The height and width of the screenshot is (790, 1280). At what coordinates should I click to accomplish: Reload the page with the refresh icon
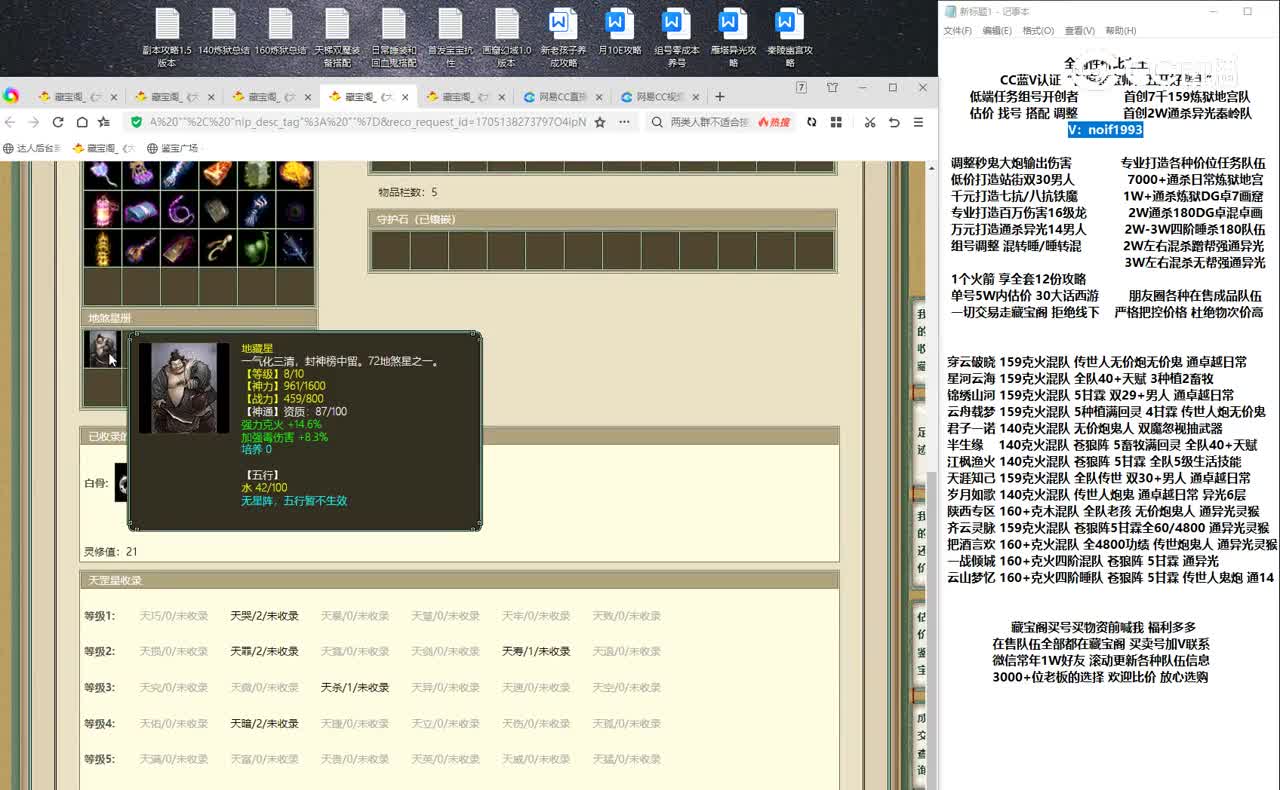click(x=57, y=122)
